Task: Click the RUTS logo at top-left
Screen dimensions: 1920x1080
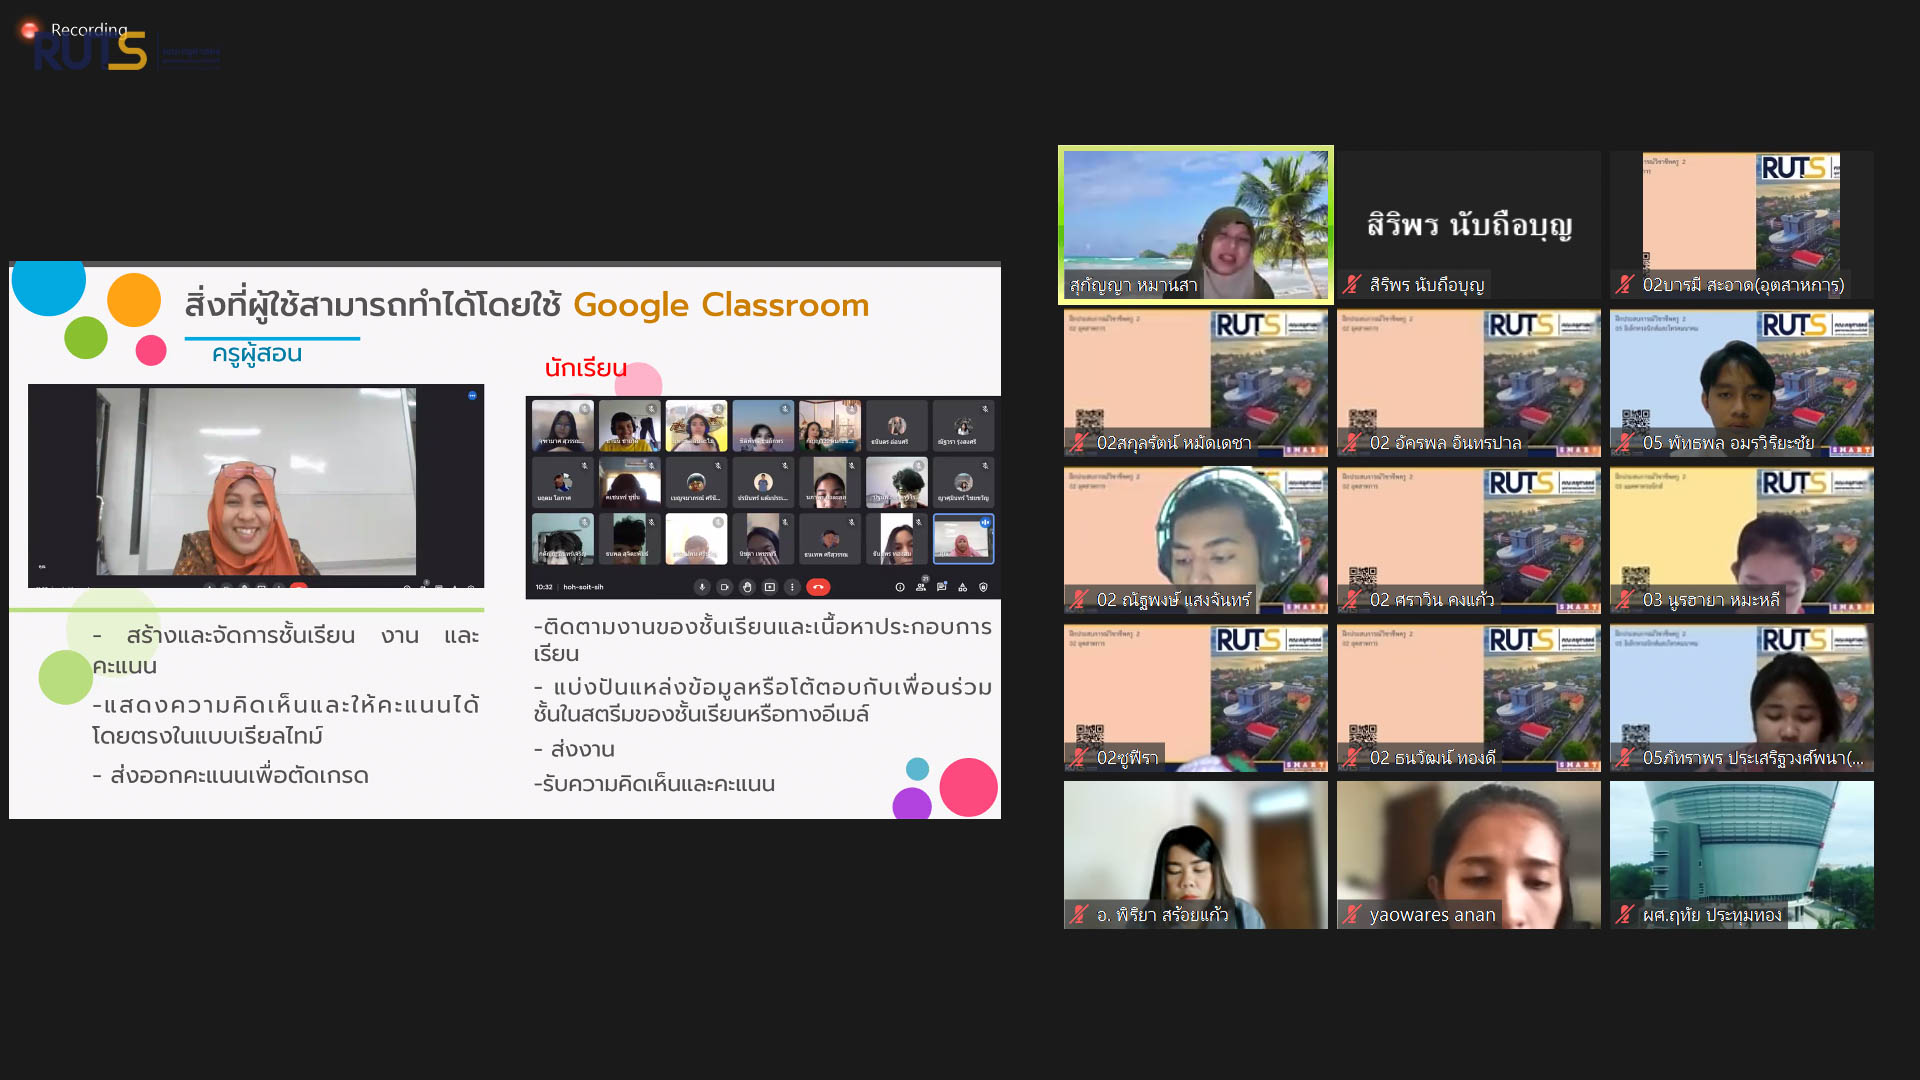Action: pos(90,52)
